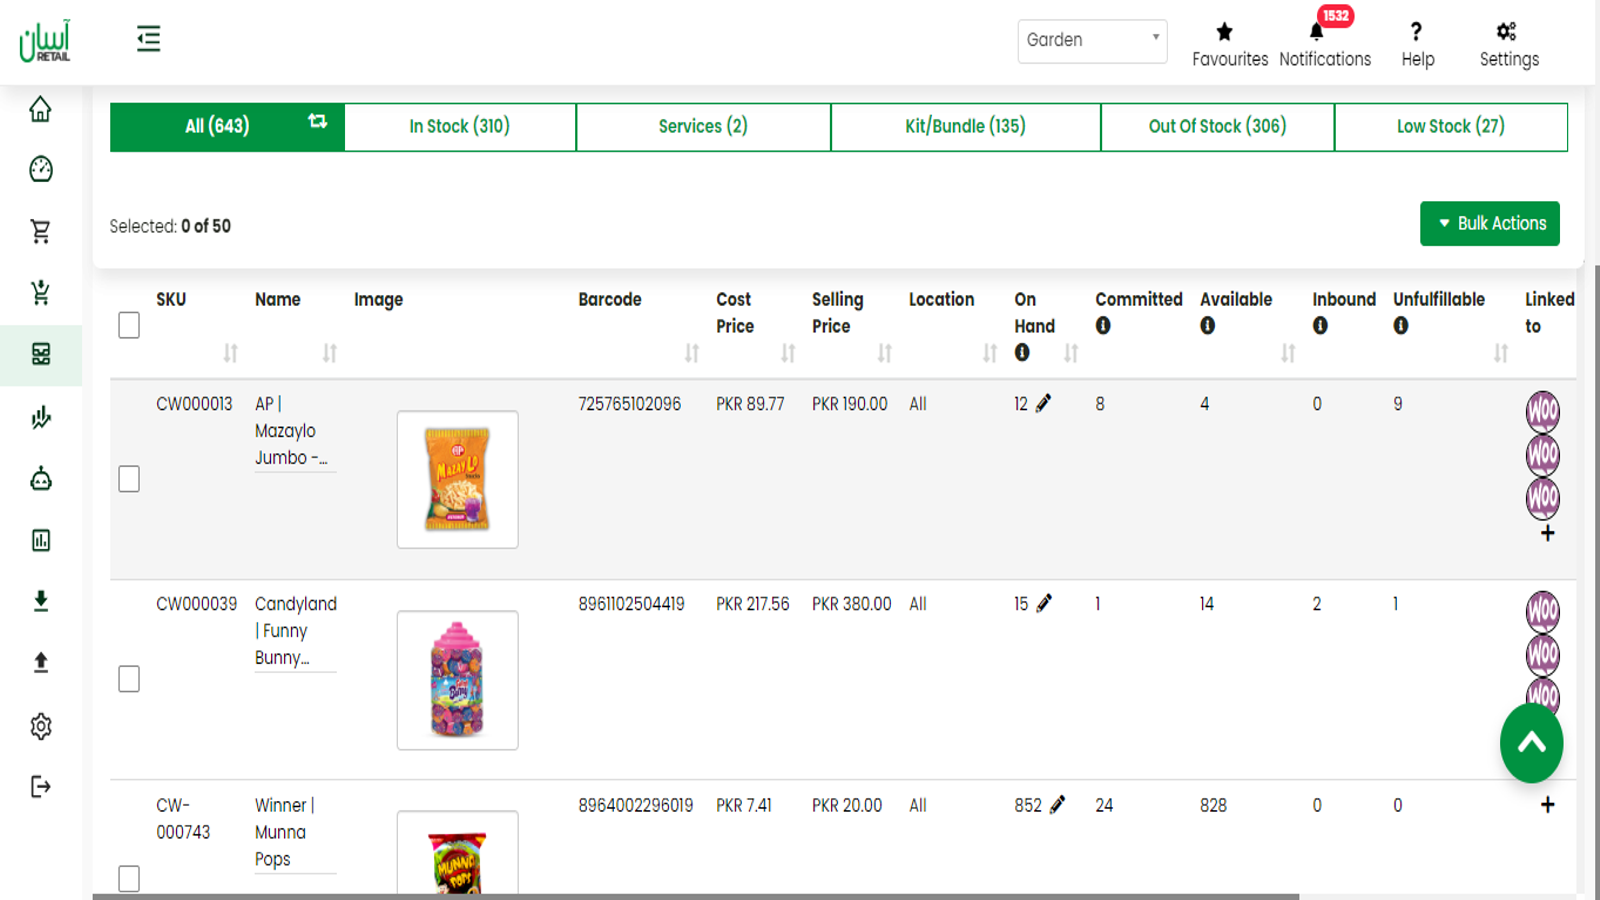Image resolution: width=1600 pixels, height=900 pixels.
Task: Select the checkbox for AP Mazaylo Jumbo row
Action: point(129,479)
